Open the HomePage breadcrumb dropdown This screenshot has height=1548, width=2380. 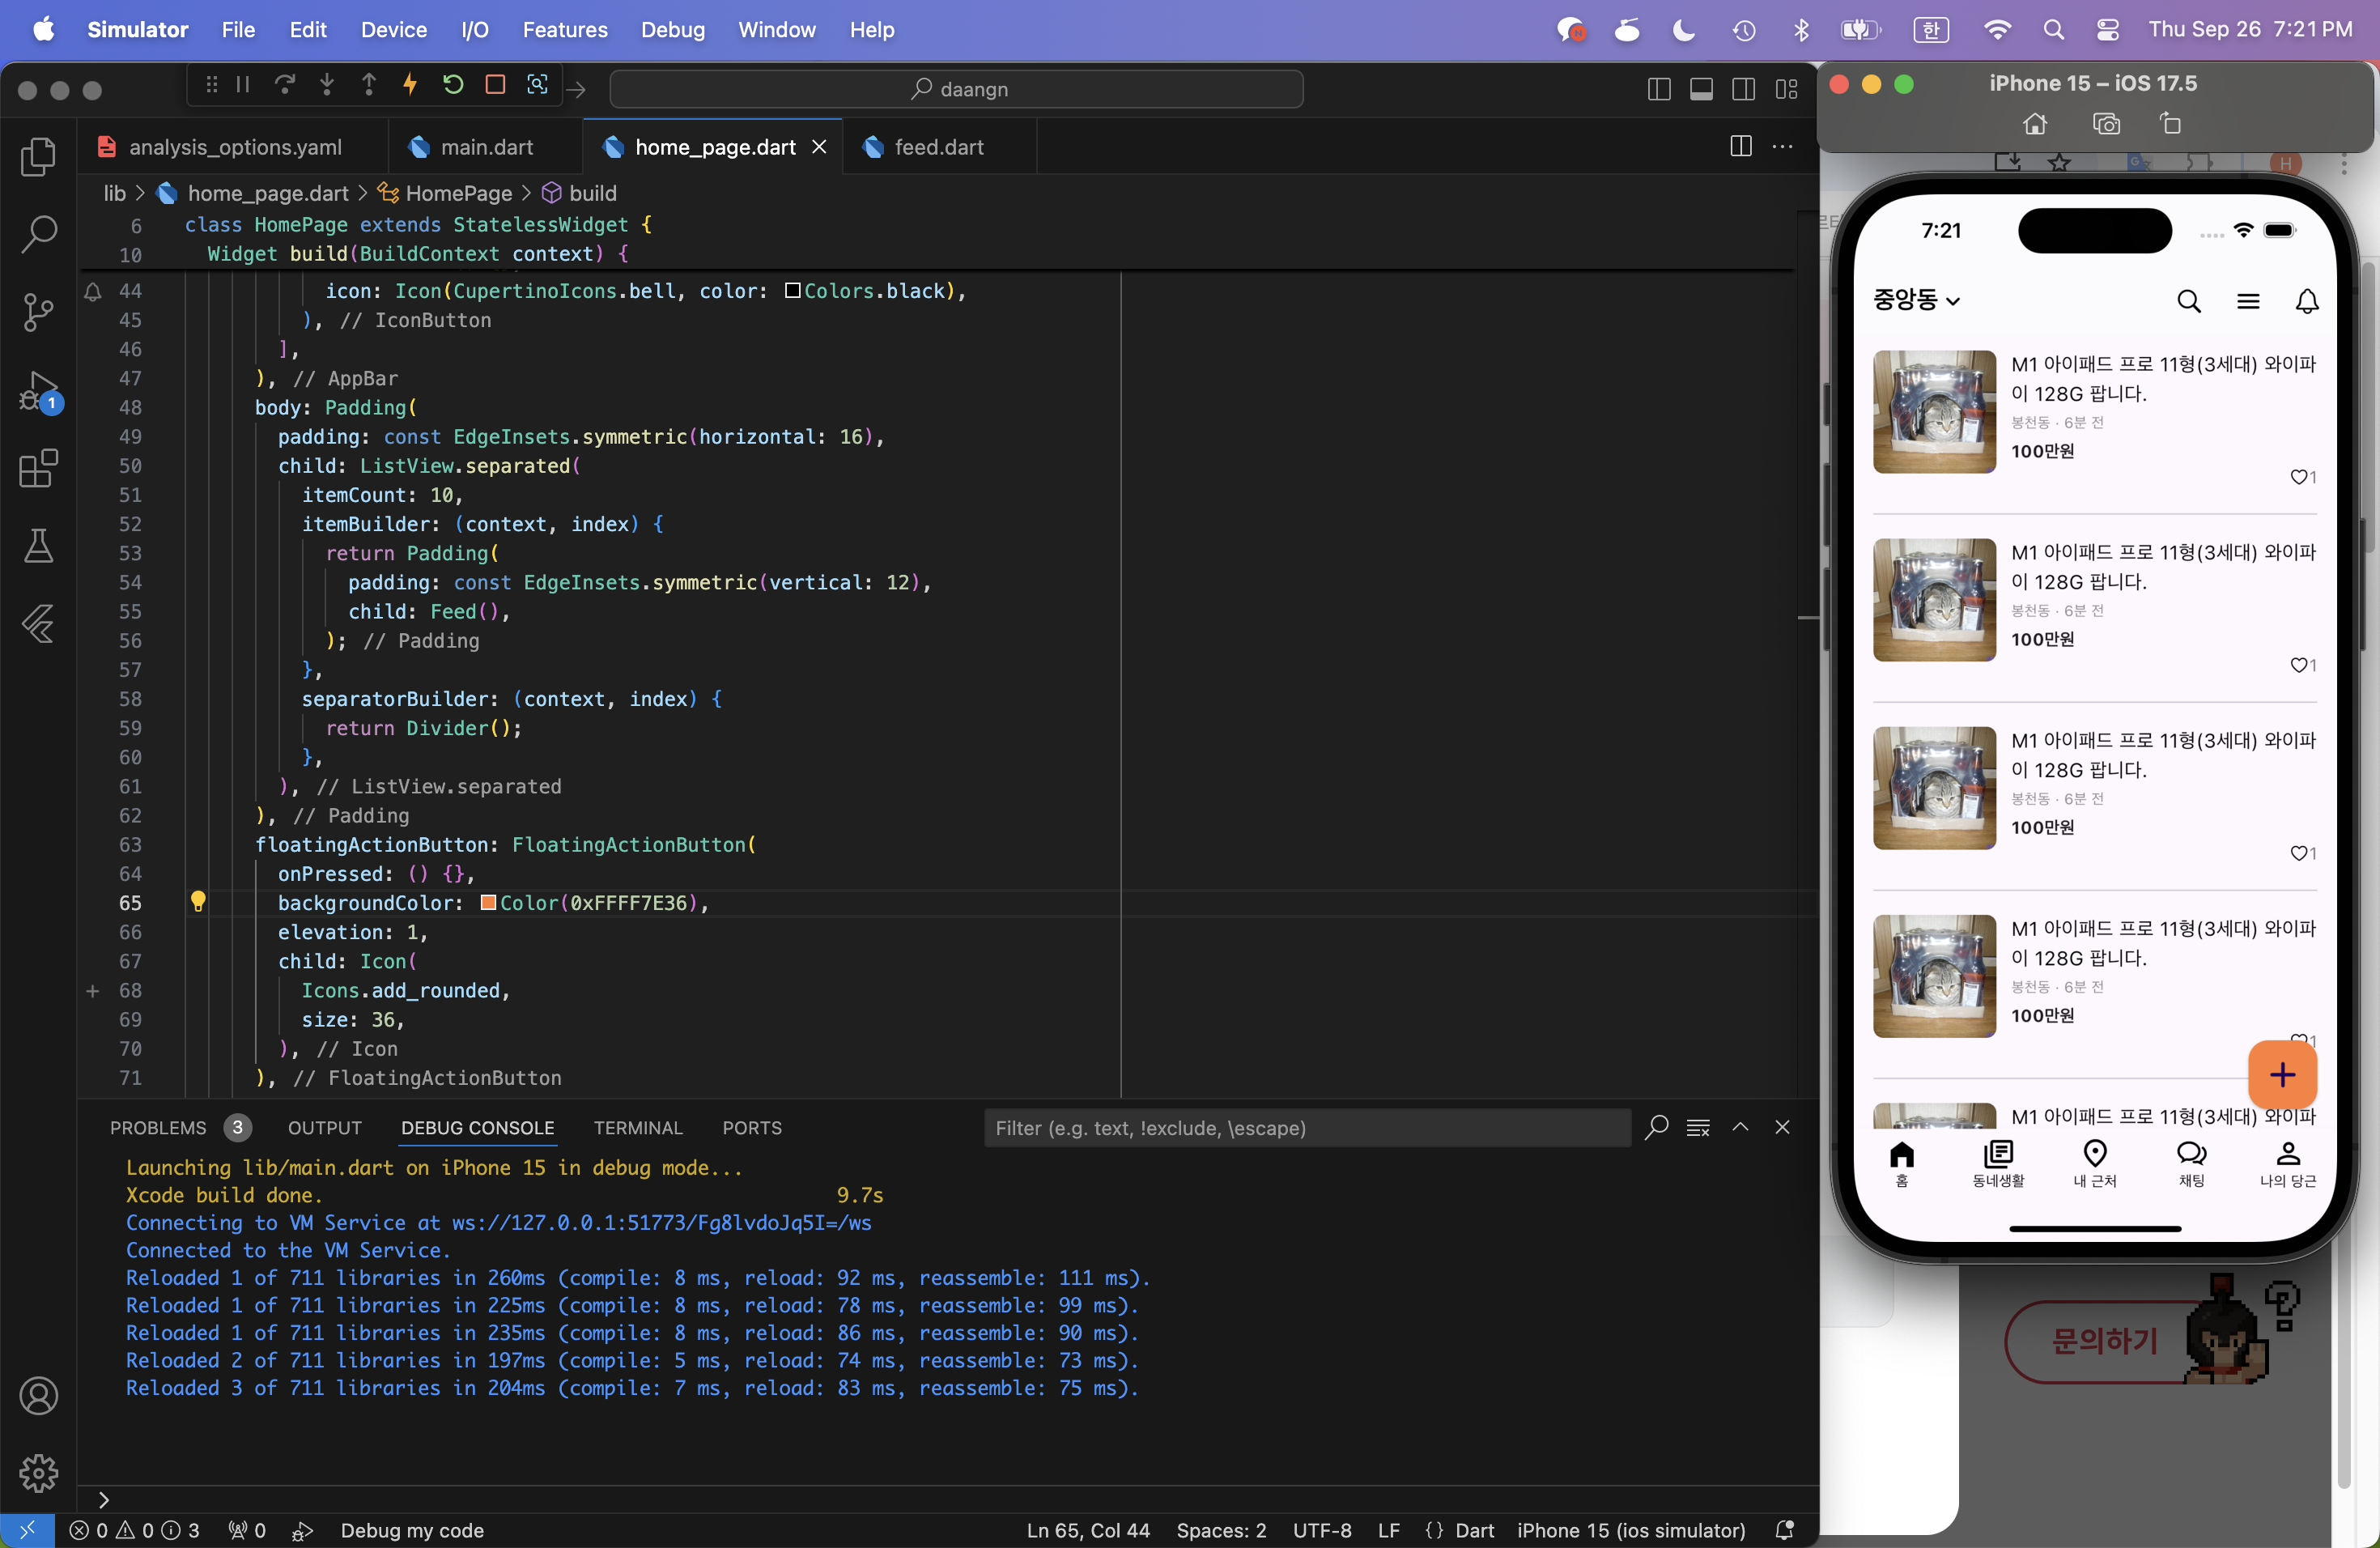[445, 193]
